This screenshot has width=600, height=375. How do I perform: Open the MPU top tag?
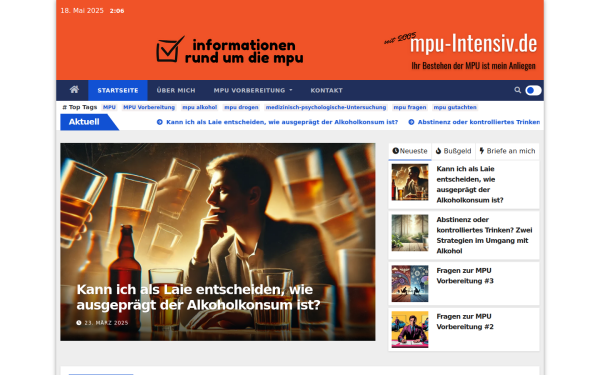pyautogui.click(x=109, y=108)
